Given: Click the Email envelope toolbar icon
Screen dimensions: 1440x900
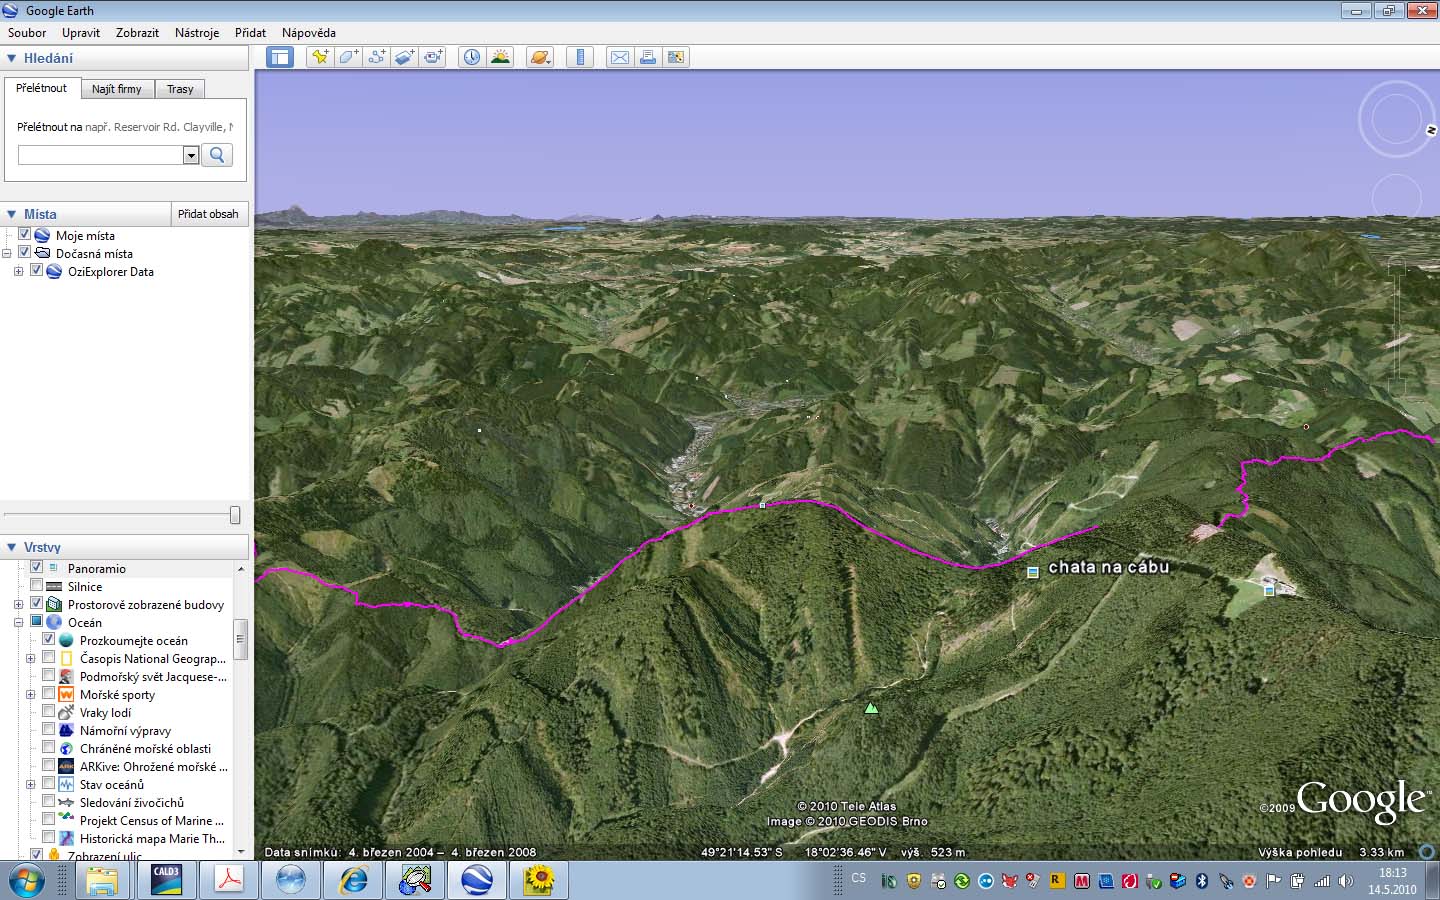Looking at the screenshot, I should [x=620, y=57].
